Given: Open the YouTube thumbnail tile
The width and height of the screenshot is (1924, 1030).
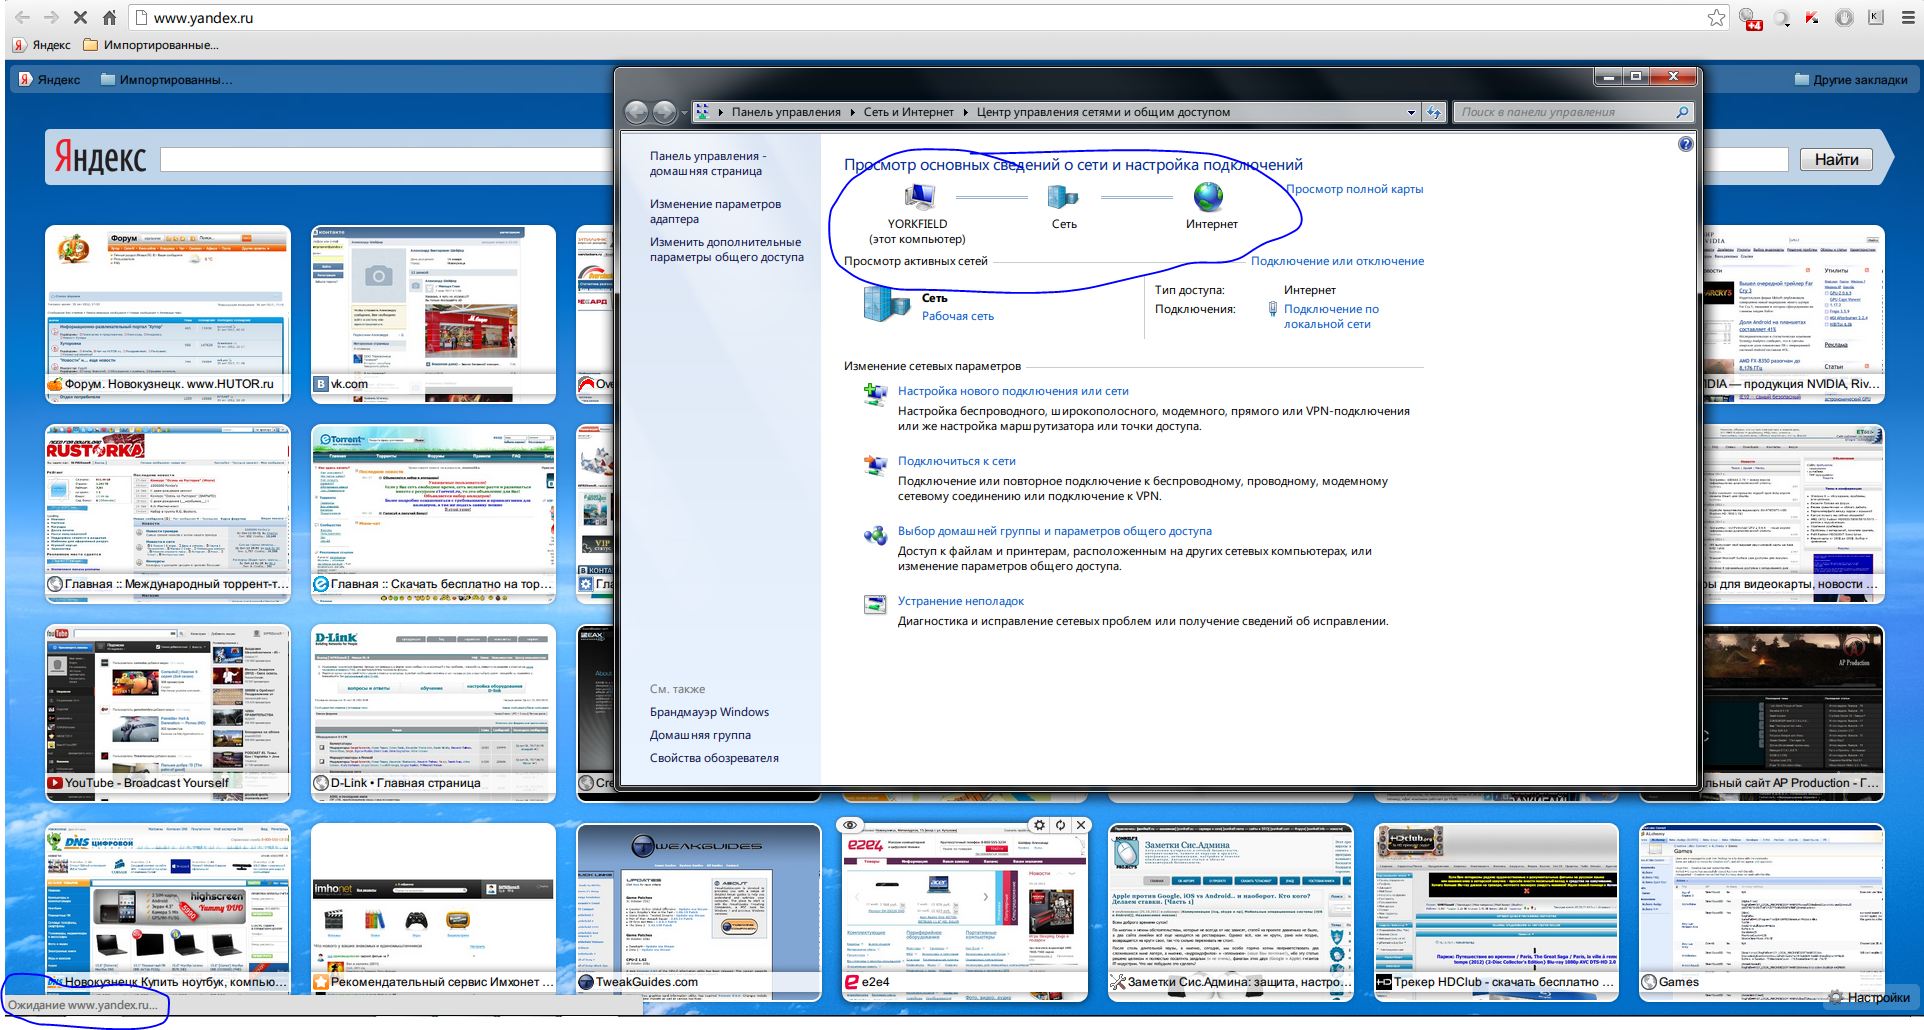Looking at the screenshot, I should click(x=167, y=712).
